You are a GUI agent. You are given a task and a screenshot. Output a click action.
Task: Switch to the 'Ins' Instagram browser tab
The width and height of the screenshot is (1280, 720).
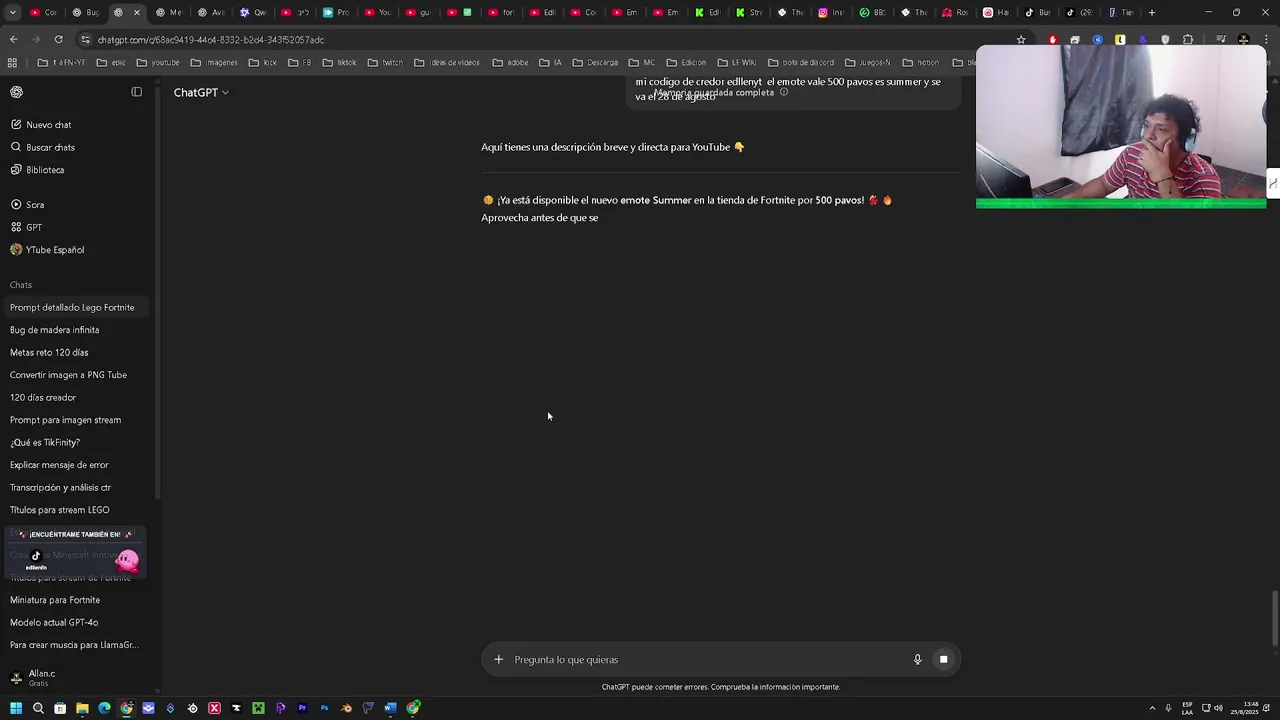click(832, 12)
